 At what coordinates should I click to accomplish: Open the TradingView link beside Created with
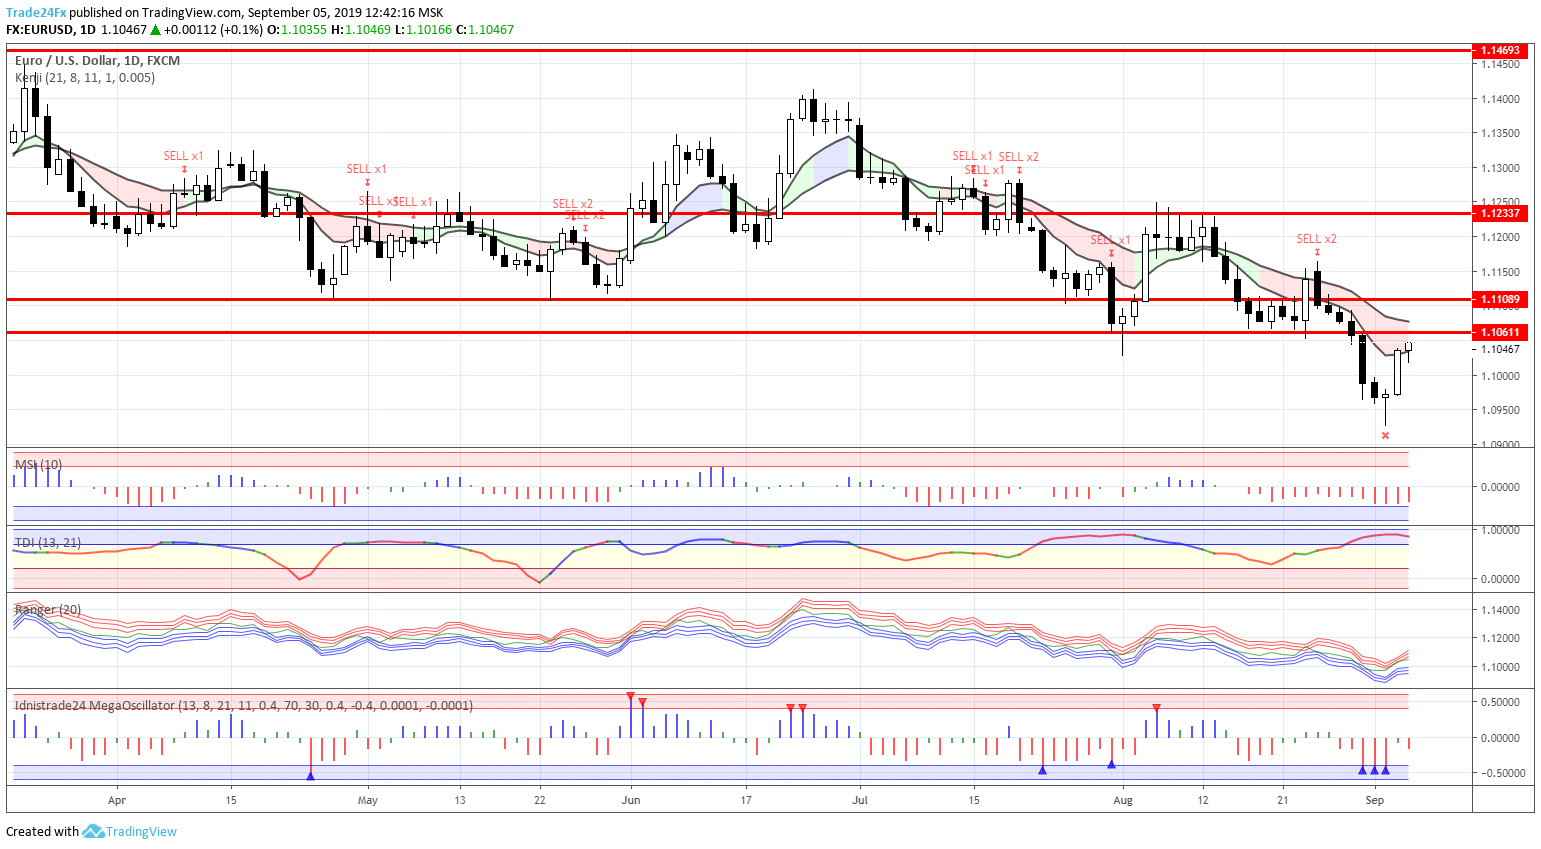[x=141, y=831]
